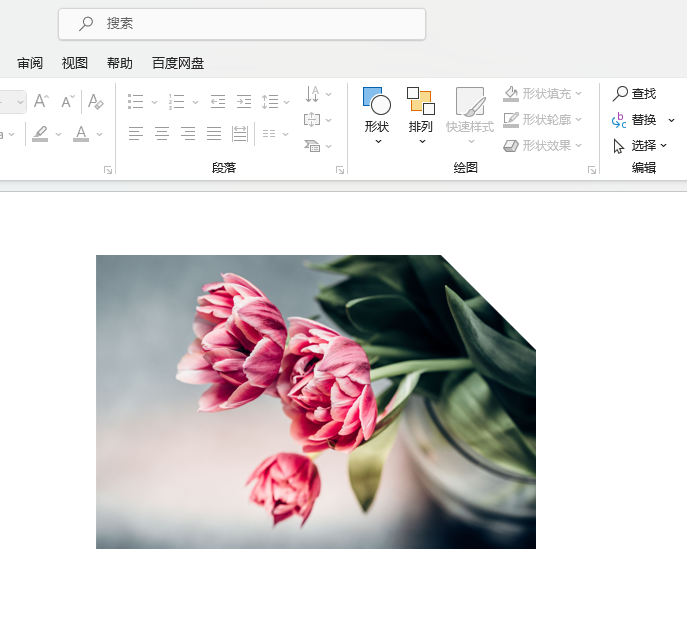Switch to the 视图 view tab

pos(74,63)
